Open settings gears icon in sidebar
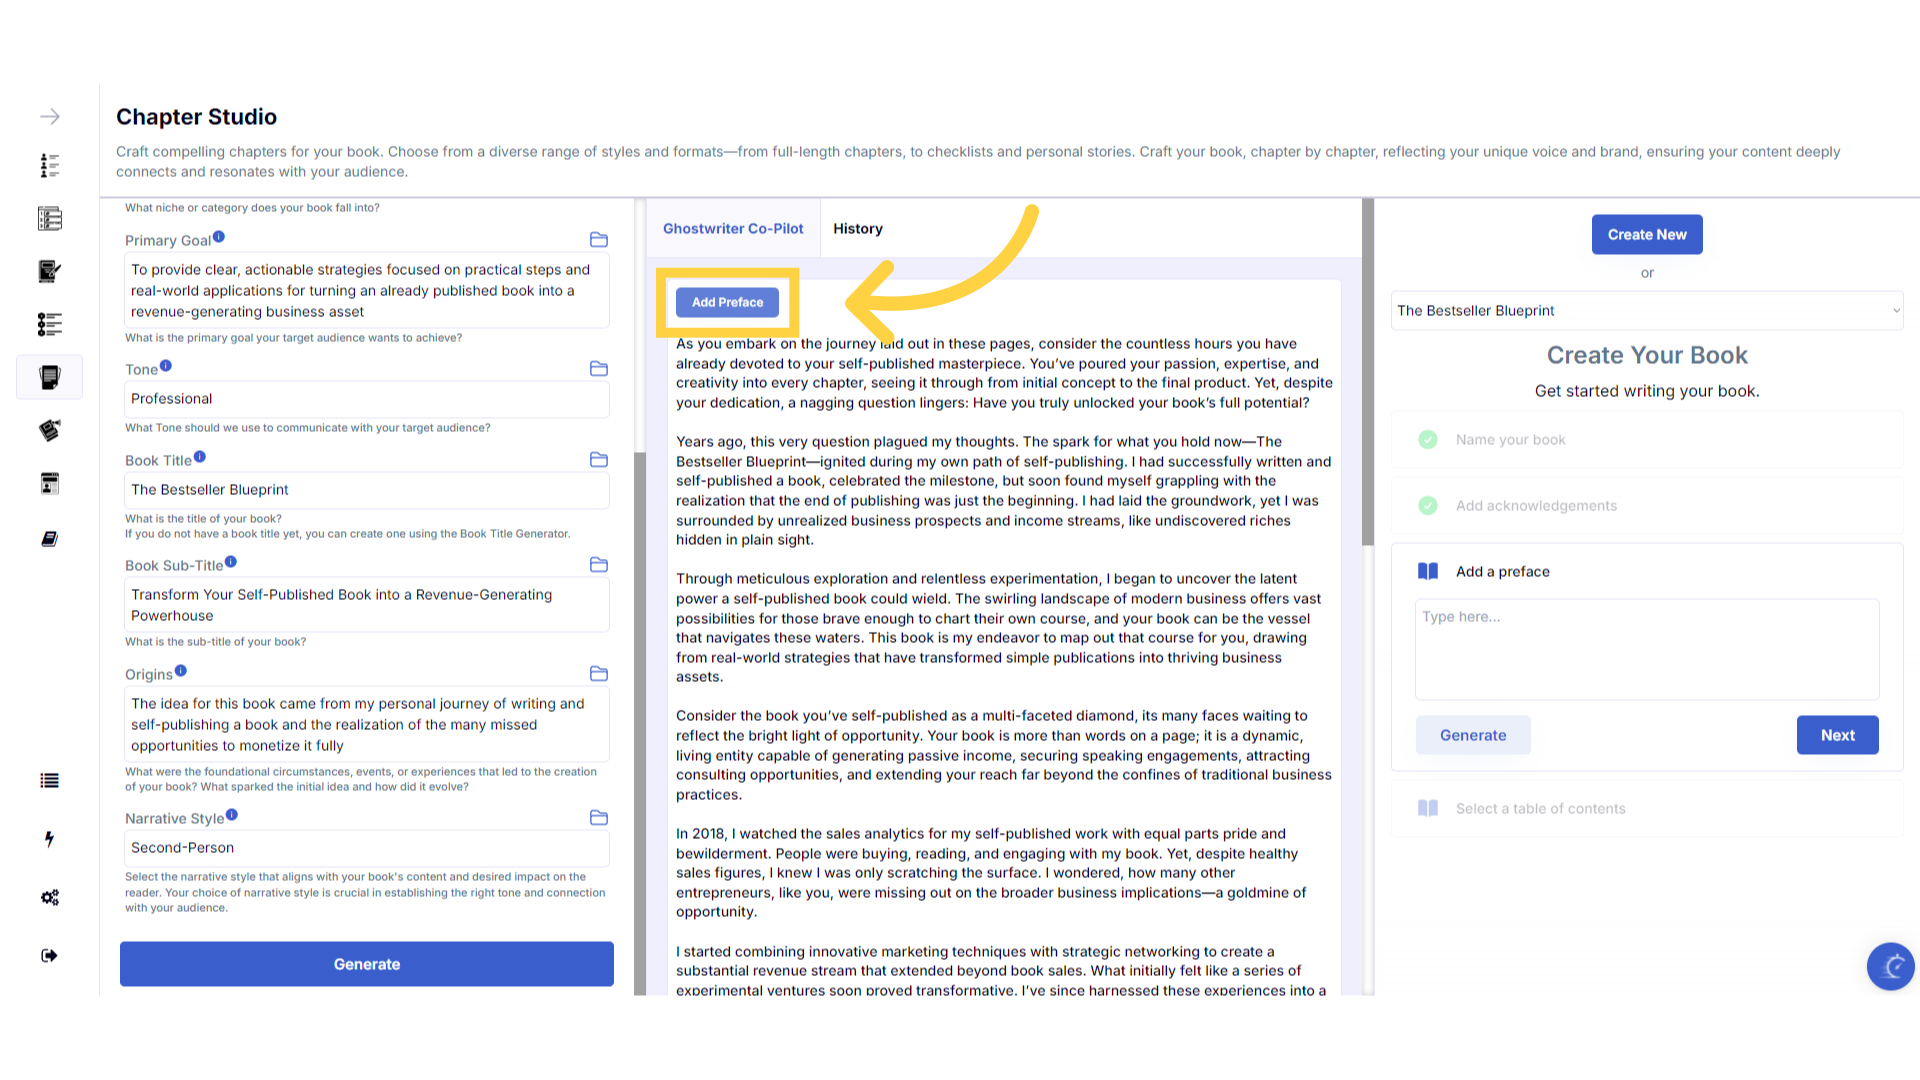This screenshot has width=1920, height=1080. click(x=50, y=897)
